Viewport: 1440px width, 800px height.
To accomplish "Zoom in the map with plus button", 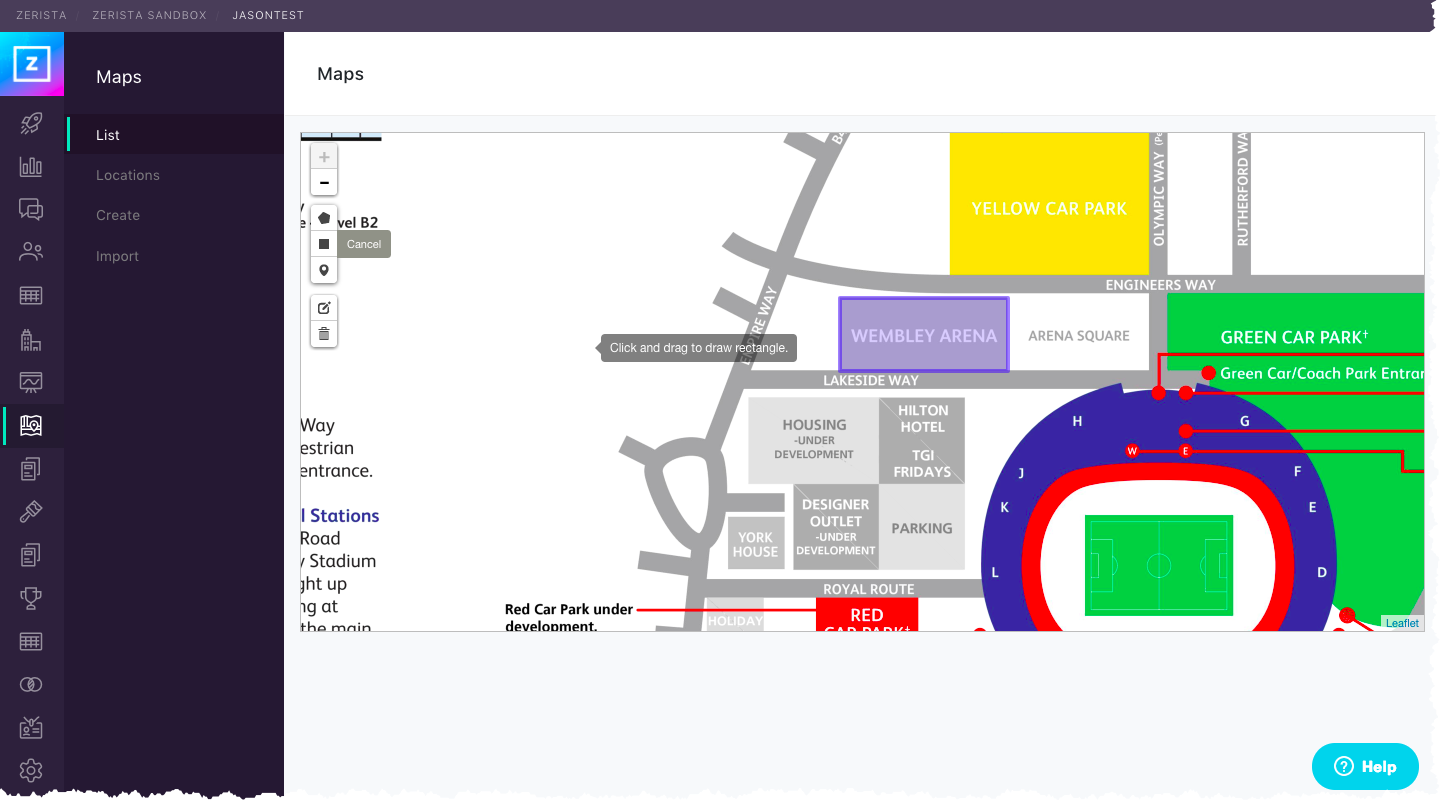I will (324, 157).
